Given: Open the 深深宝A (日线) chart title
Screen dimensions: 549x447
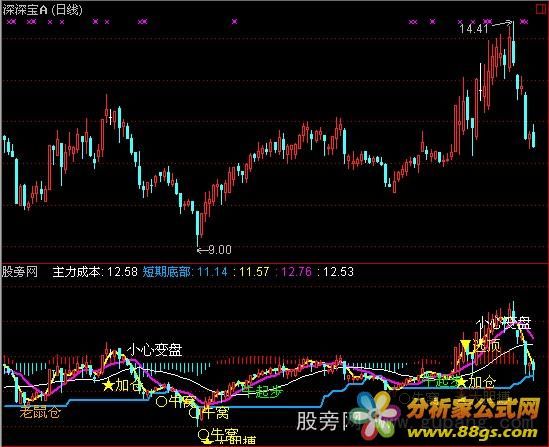Looking at the screenshot, I should click(42, 9).
